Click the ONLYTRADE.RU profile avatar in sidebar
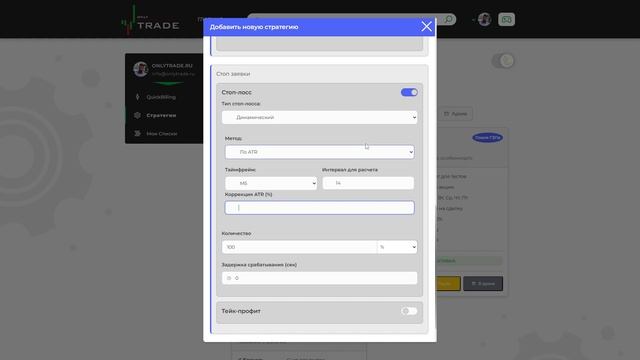The height and width of the screenshot is (360, 640). click(141, 69)
